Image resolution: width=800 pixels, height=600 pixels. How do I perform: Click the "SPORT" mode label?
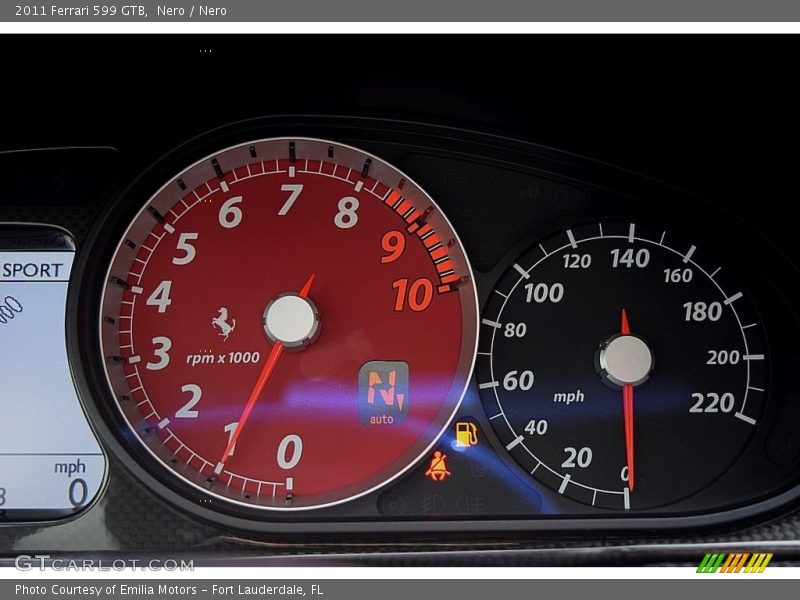pos(33,270)
